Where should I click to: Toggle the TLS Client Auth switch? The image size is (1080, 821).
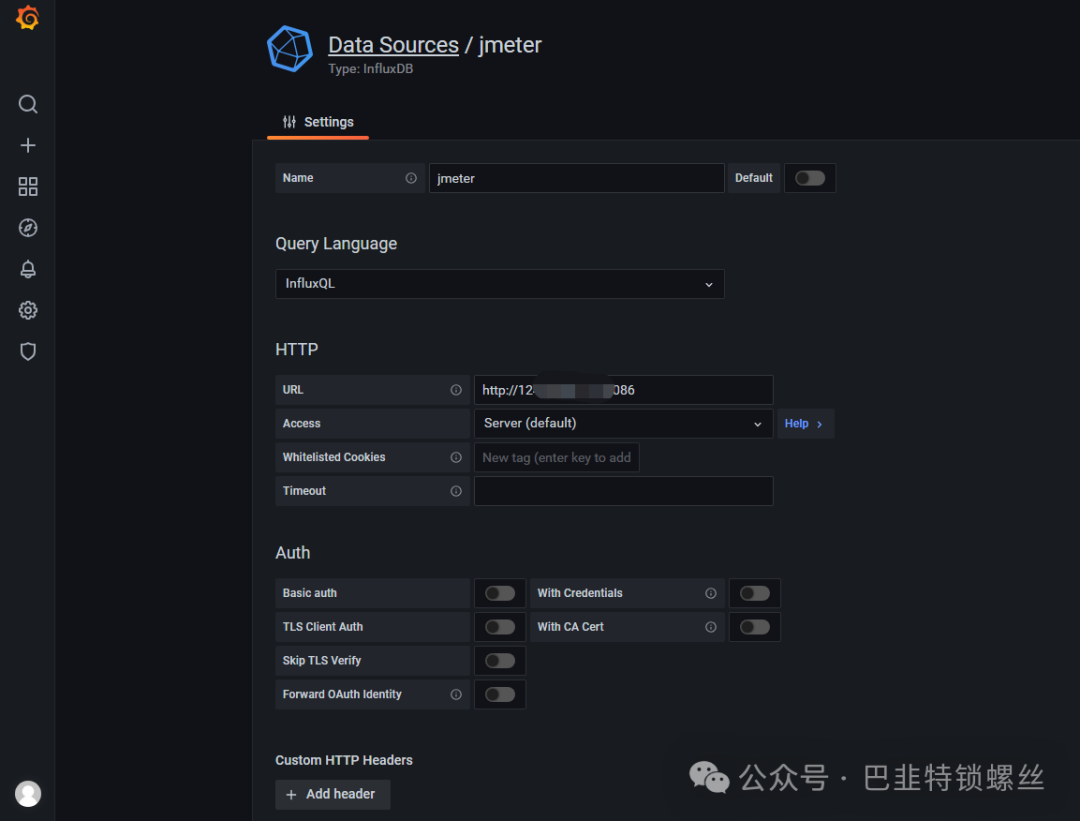click(x=500, y=627)
